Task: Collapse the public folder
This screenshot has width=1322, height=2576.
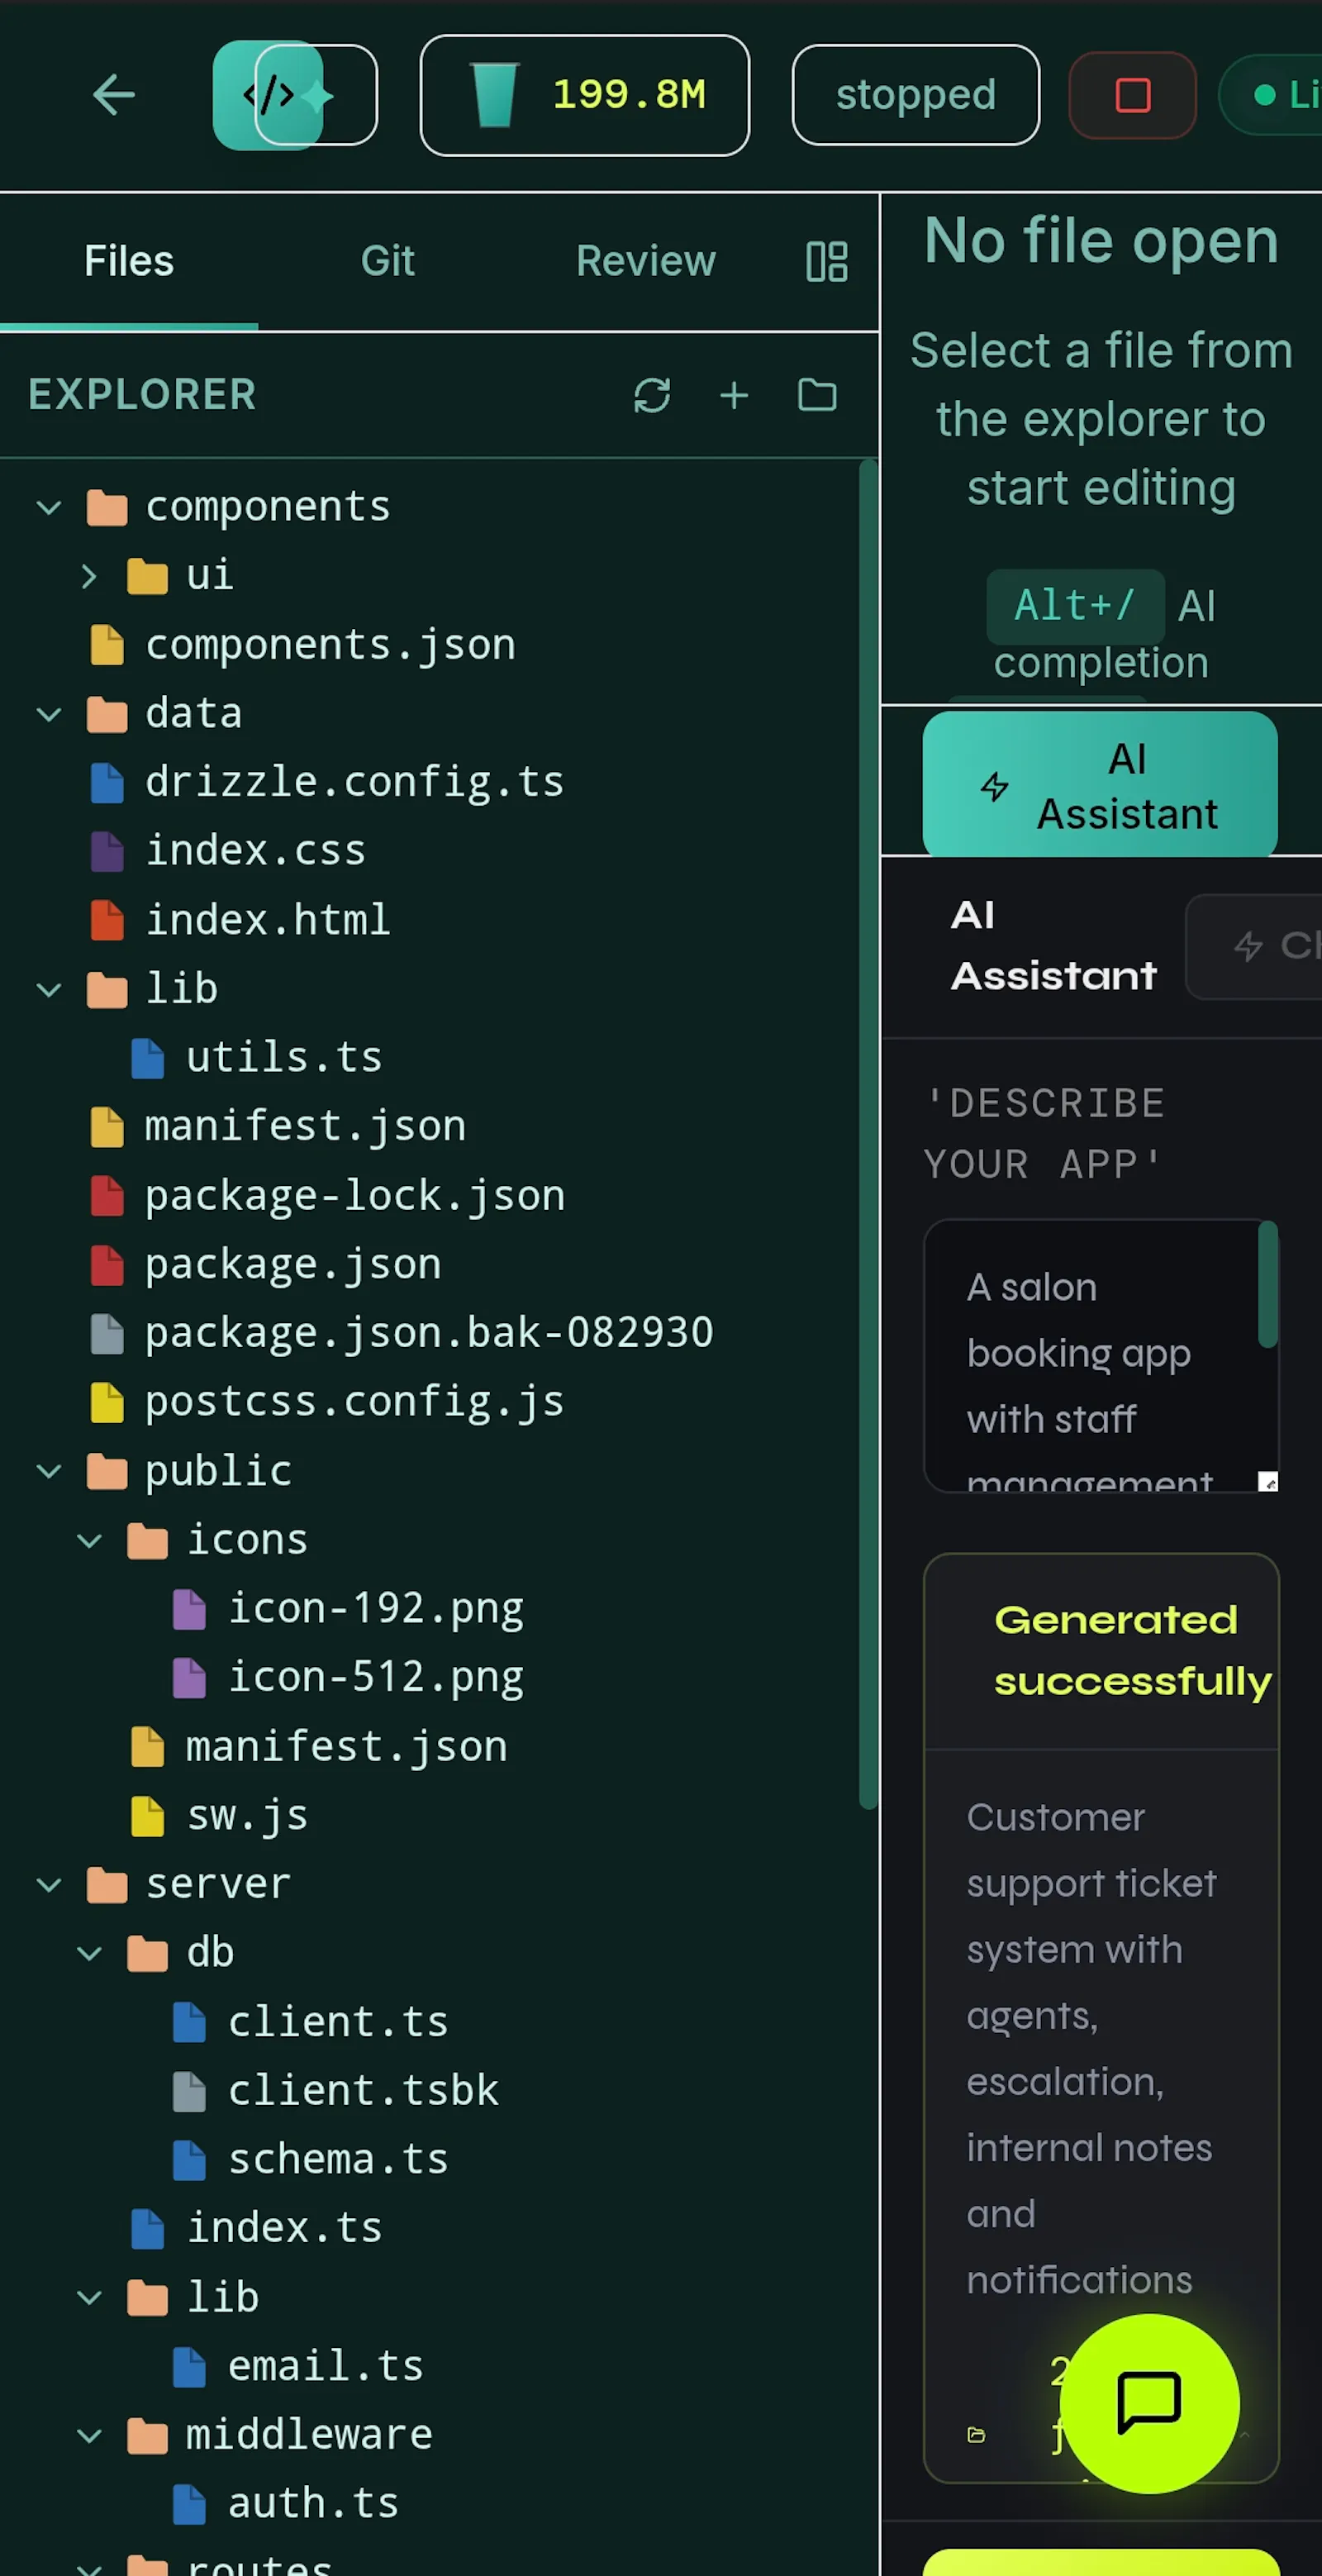Action: (x=49, y=1471)
